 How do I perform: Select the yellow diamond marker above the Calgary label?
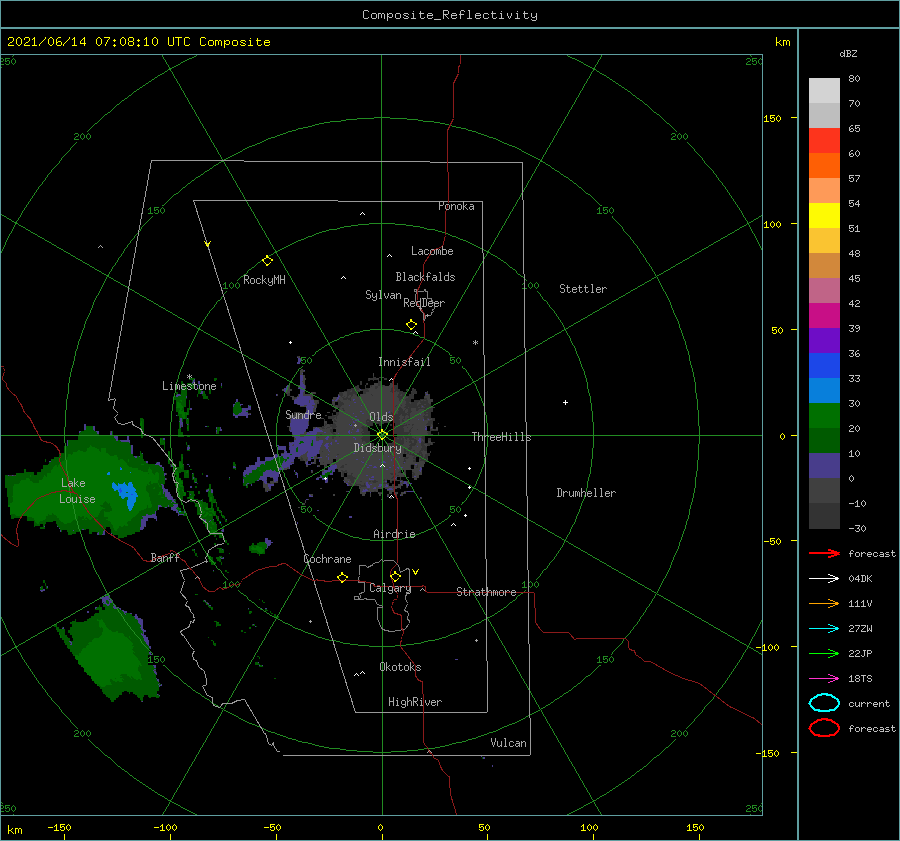pos(395,576)
